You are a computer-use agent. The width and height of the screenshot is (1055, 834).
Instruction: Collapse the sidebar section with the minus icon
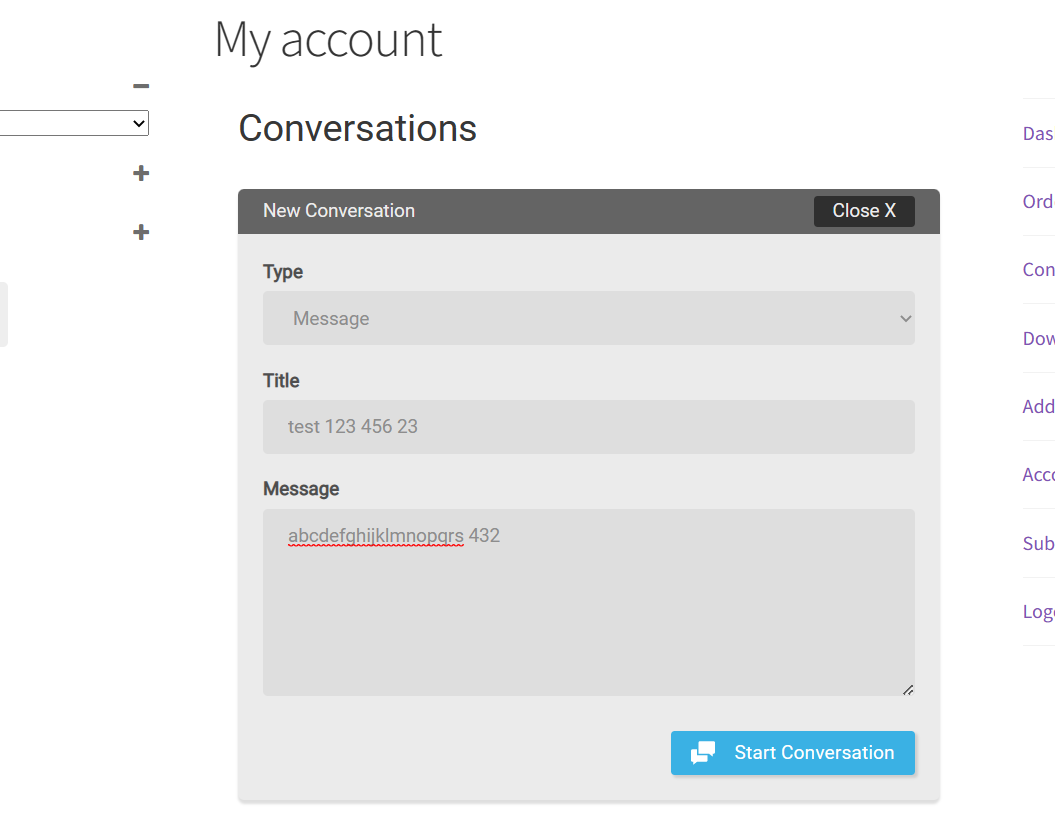141,87
